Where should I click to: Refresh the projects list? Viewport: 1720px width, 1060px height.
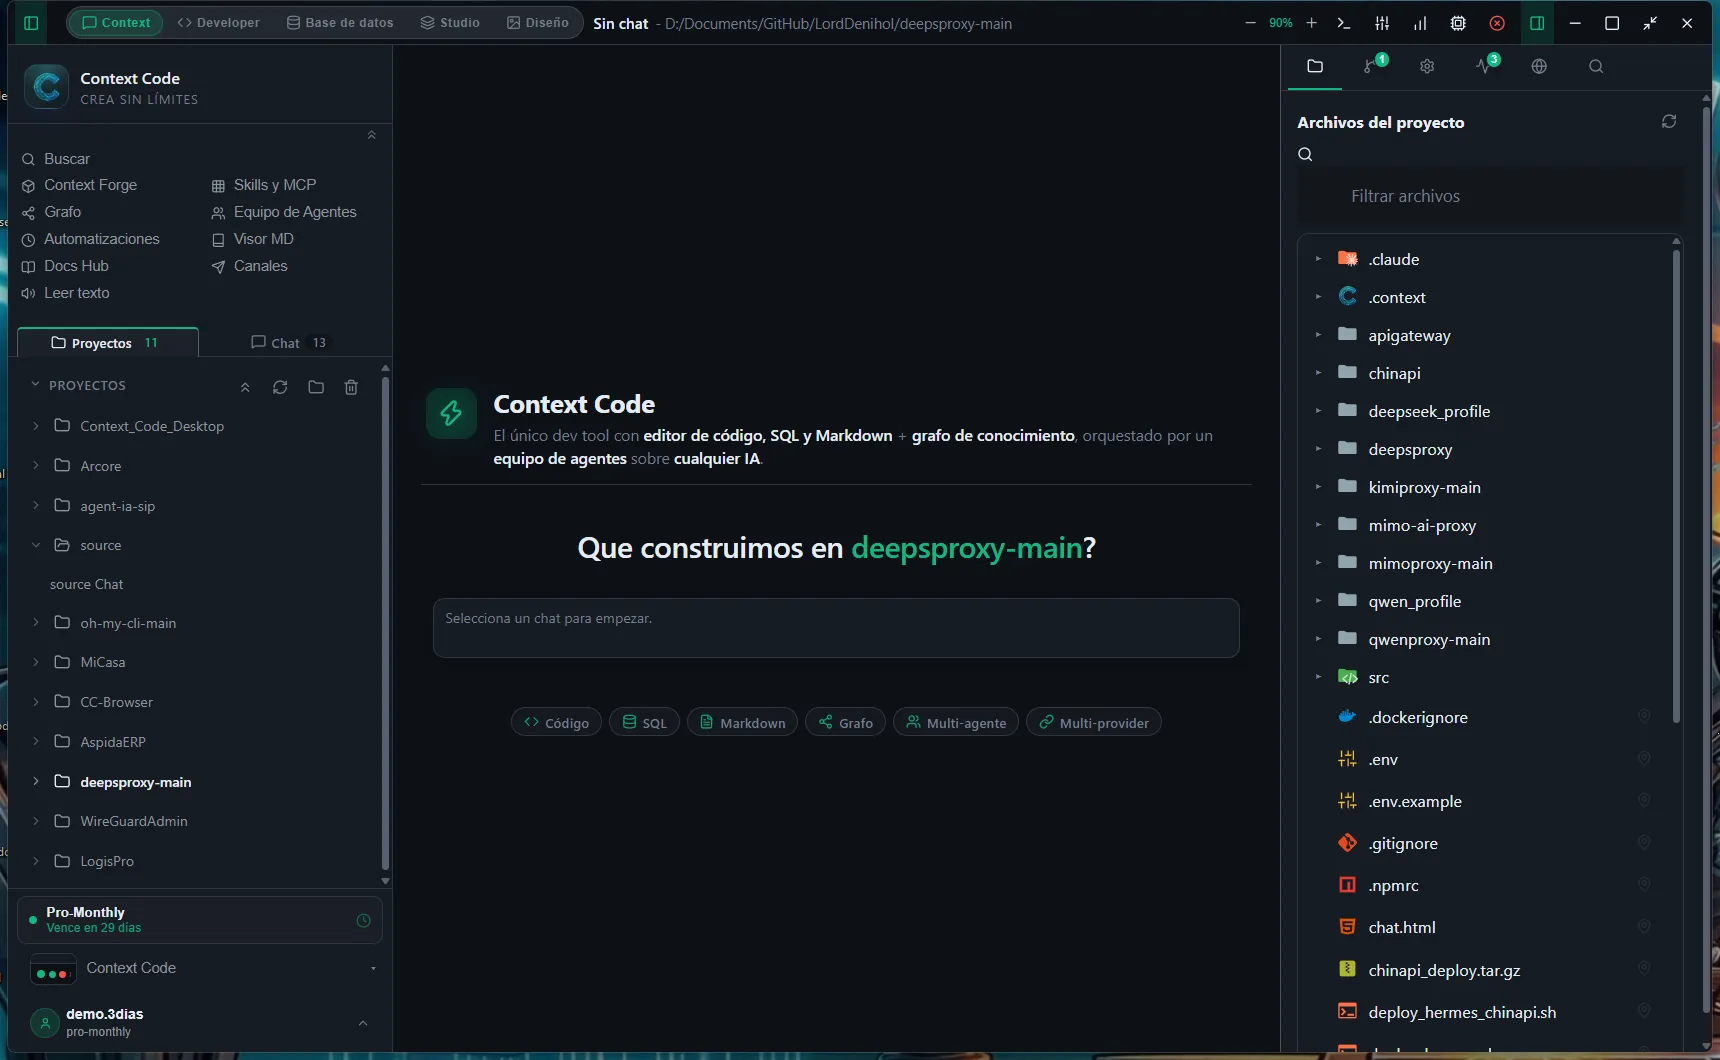(x=280, y=387)
